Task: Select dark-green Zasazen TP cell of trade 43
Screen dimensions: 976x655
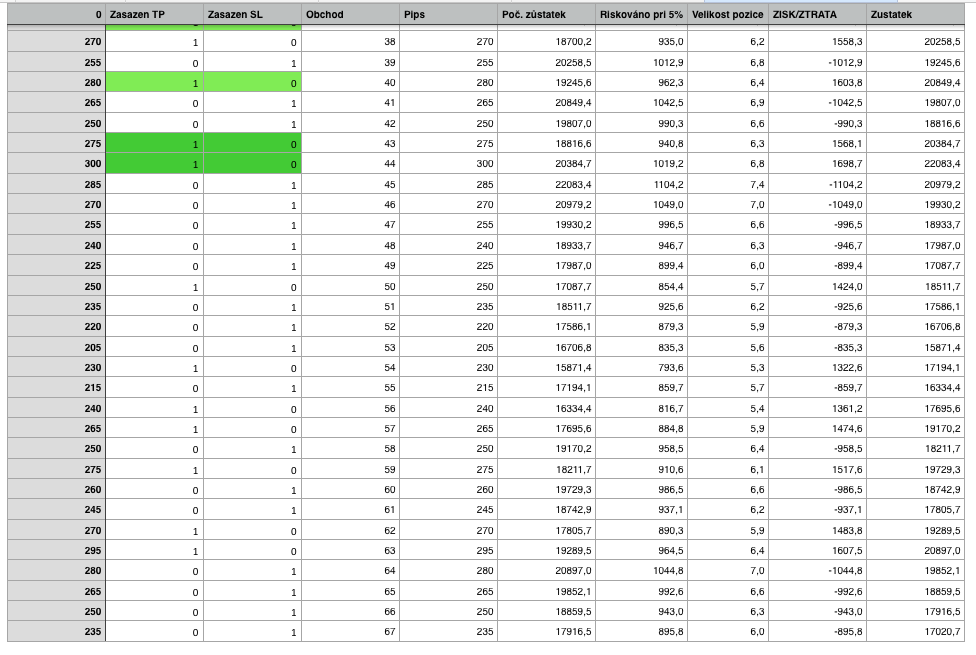Action: tap(154, 143)
